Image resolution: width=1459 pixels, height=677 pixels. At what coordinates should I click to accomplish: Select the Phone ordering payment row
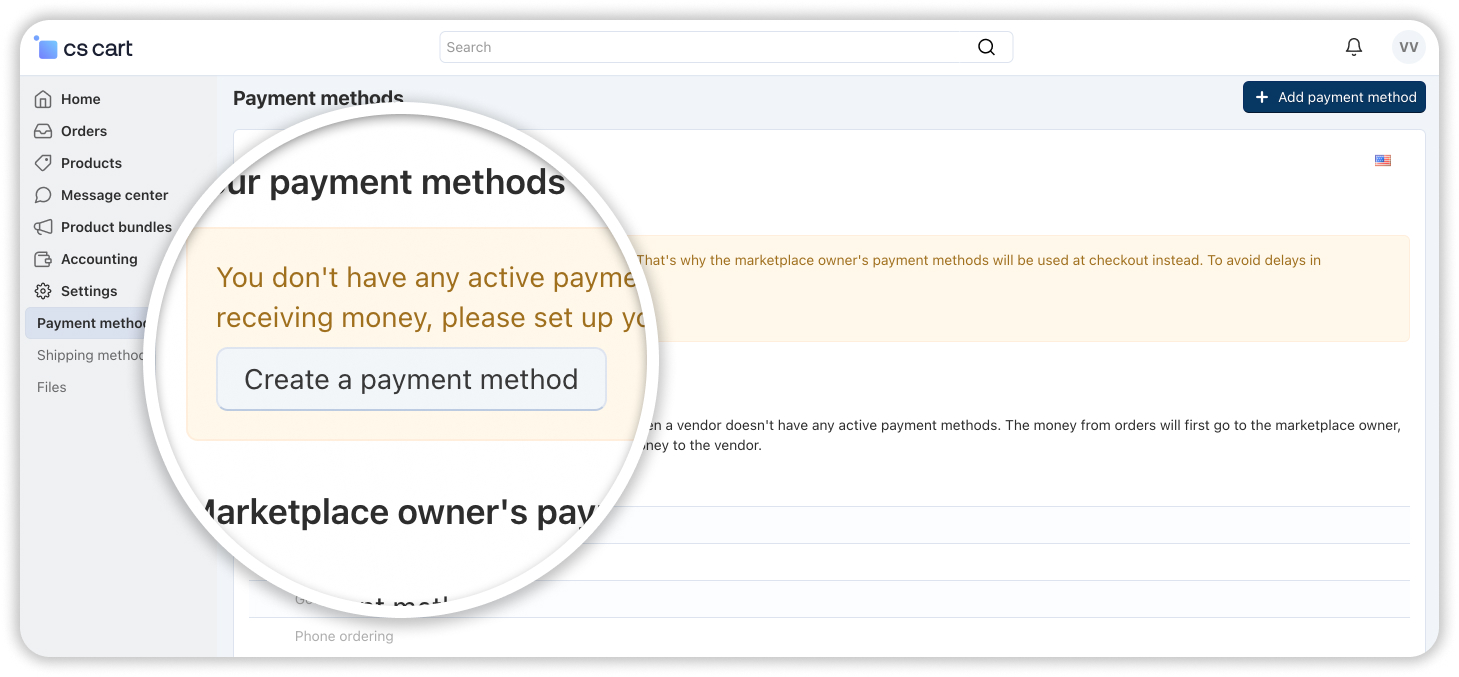[x=344, y=636]
